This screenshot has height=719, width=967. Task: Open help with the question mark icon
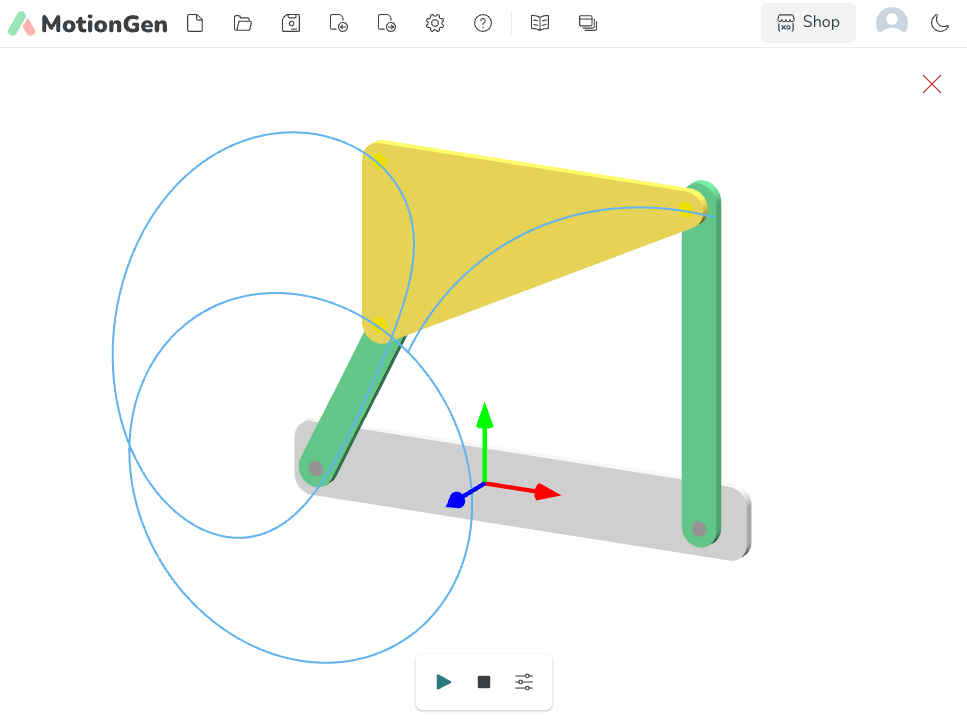pos(483,23)
